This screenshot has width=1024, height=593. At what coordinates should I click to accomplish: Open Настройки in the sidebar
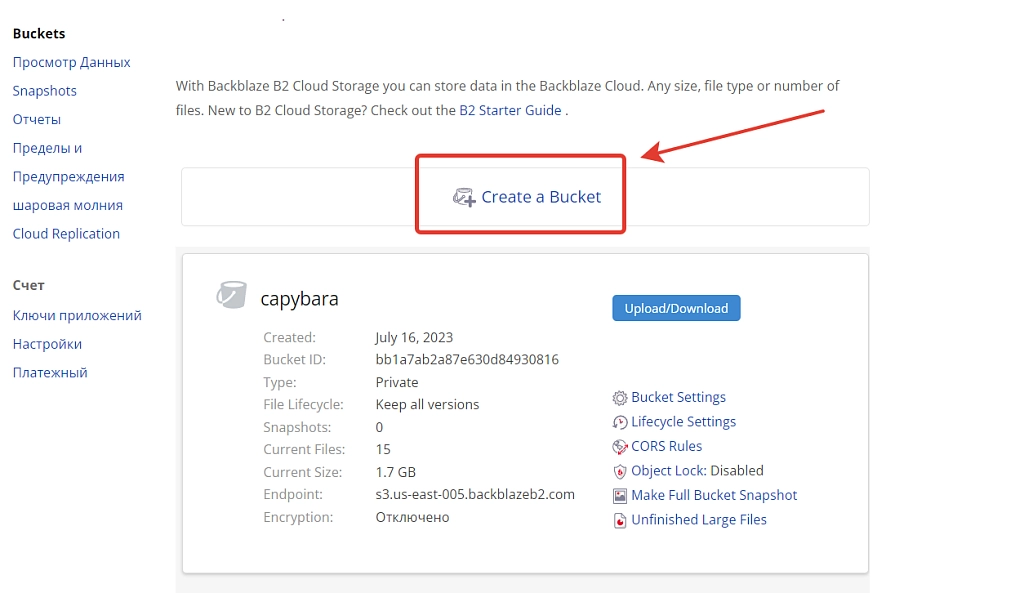point(48,344)
